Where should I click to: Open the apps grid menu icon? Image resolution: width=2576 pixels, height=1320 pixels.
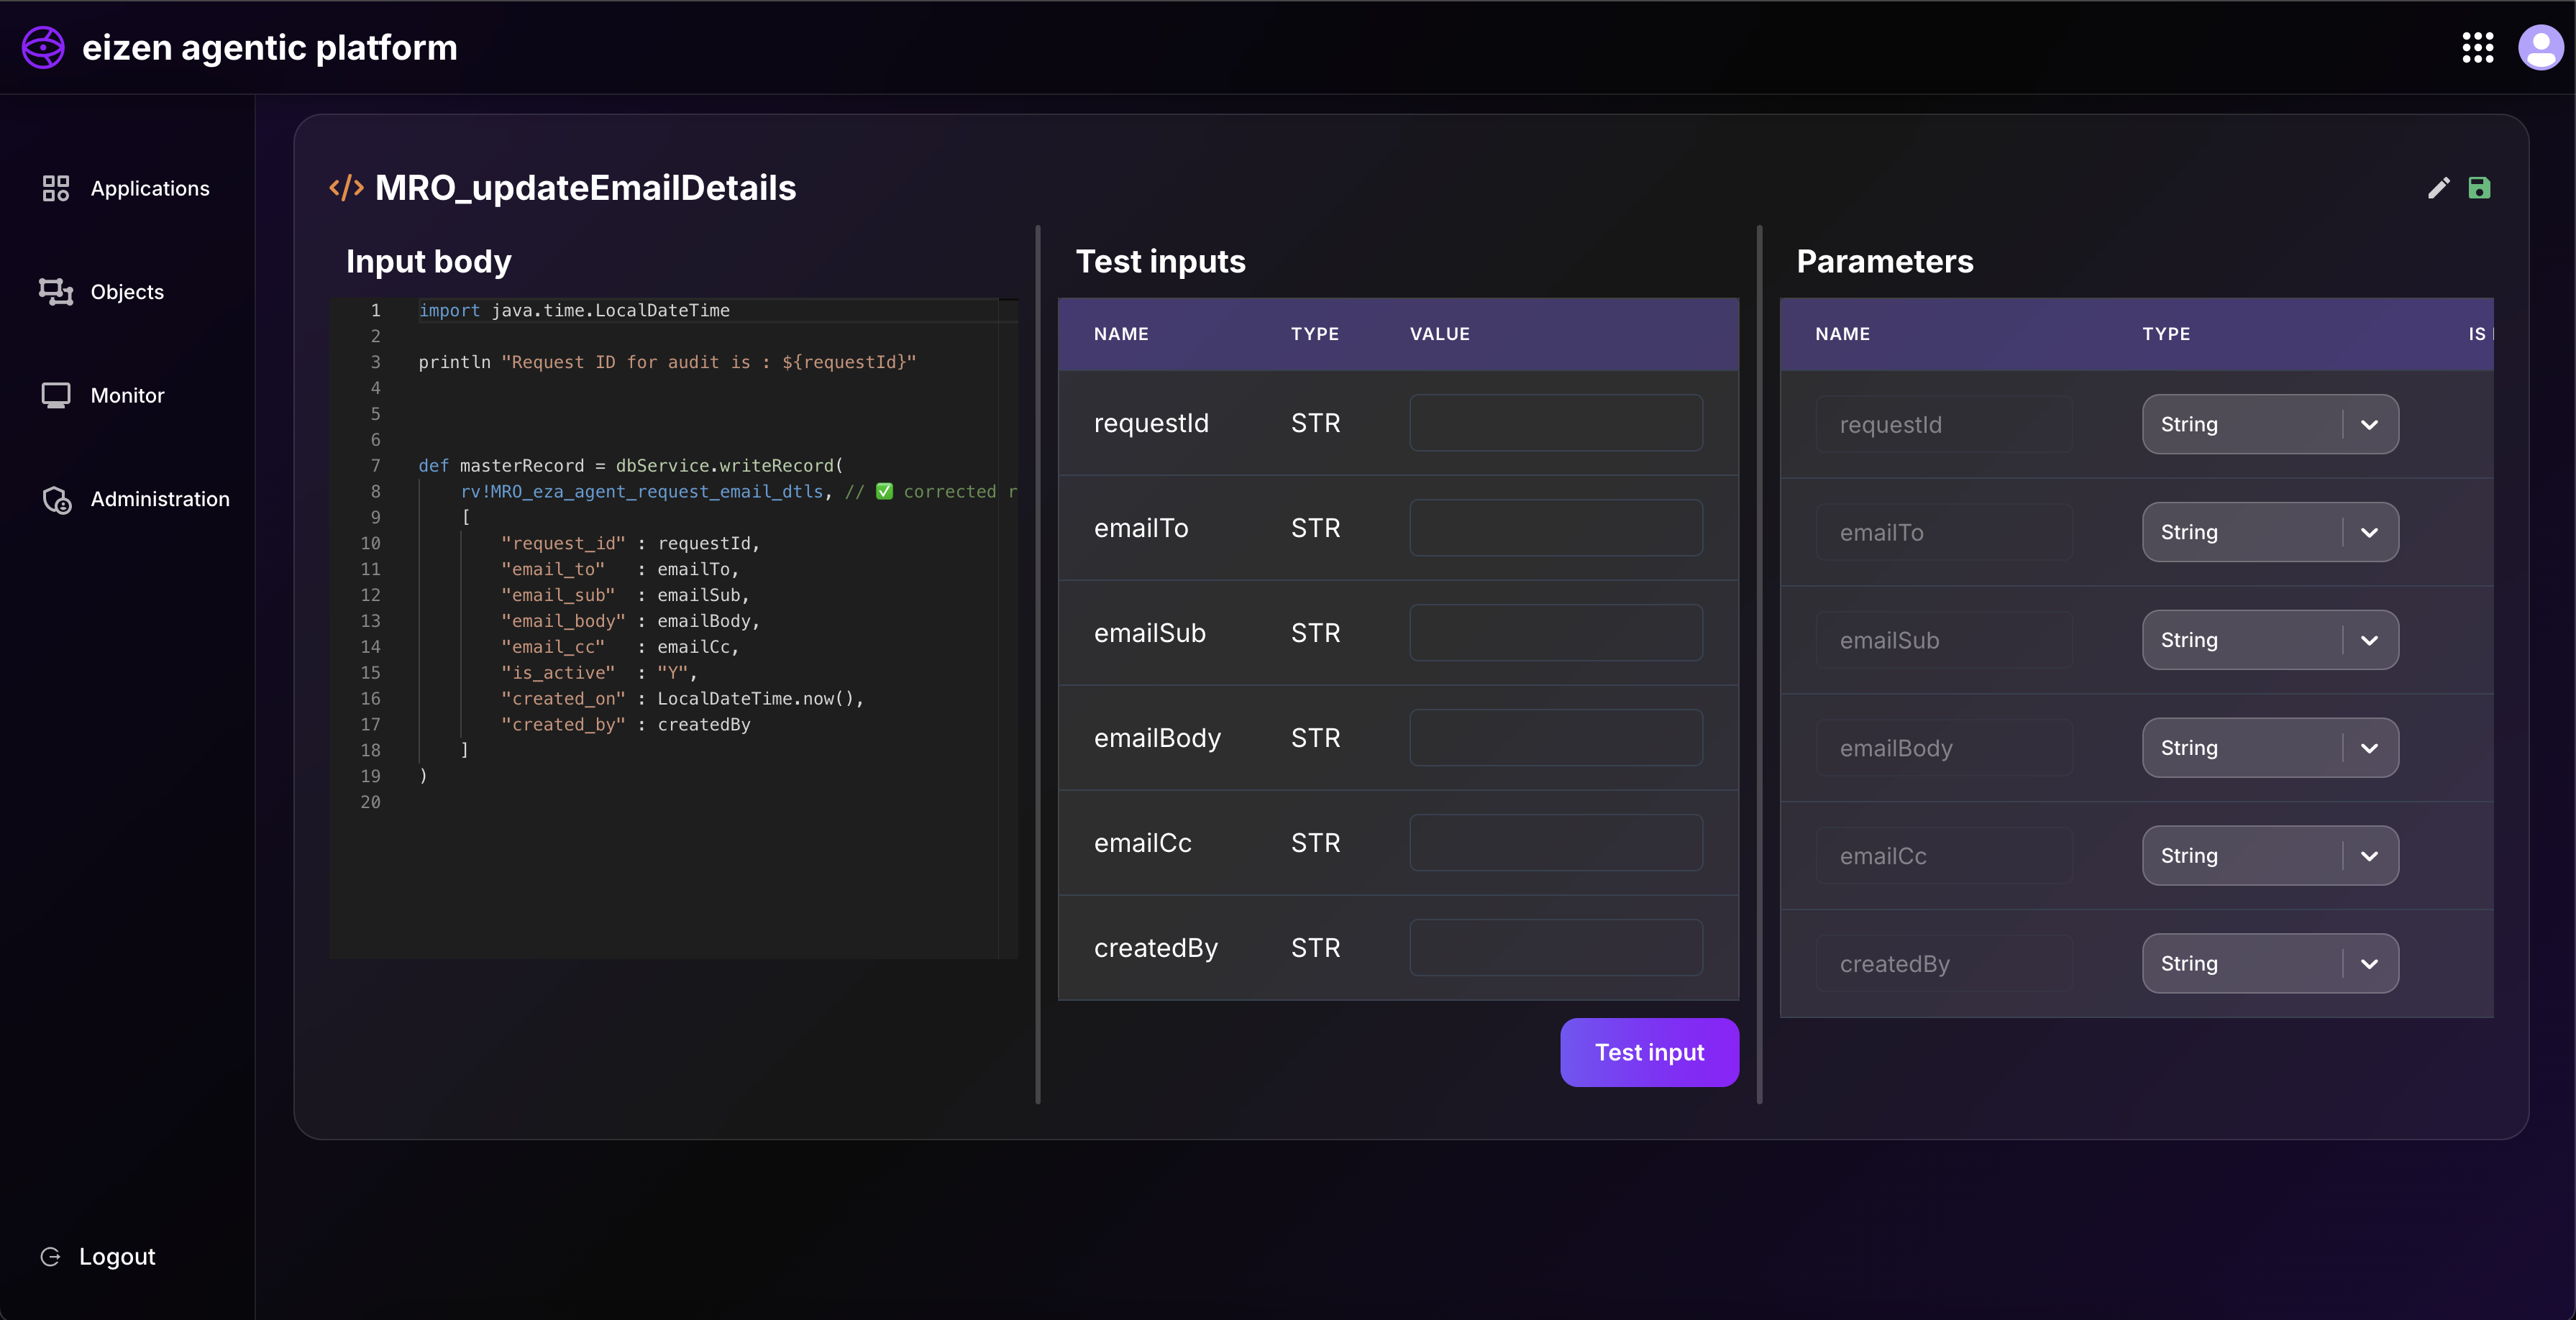[x=2477, y=47]
